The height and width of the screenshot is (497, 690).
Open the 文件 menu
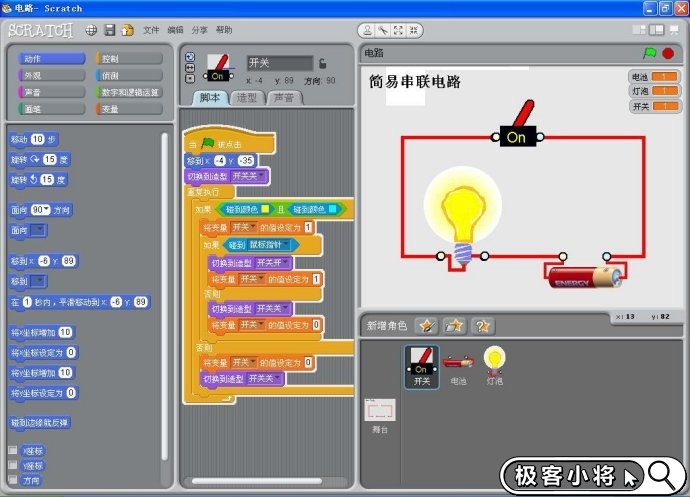[x=151, y=31]
